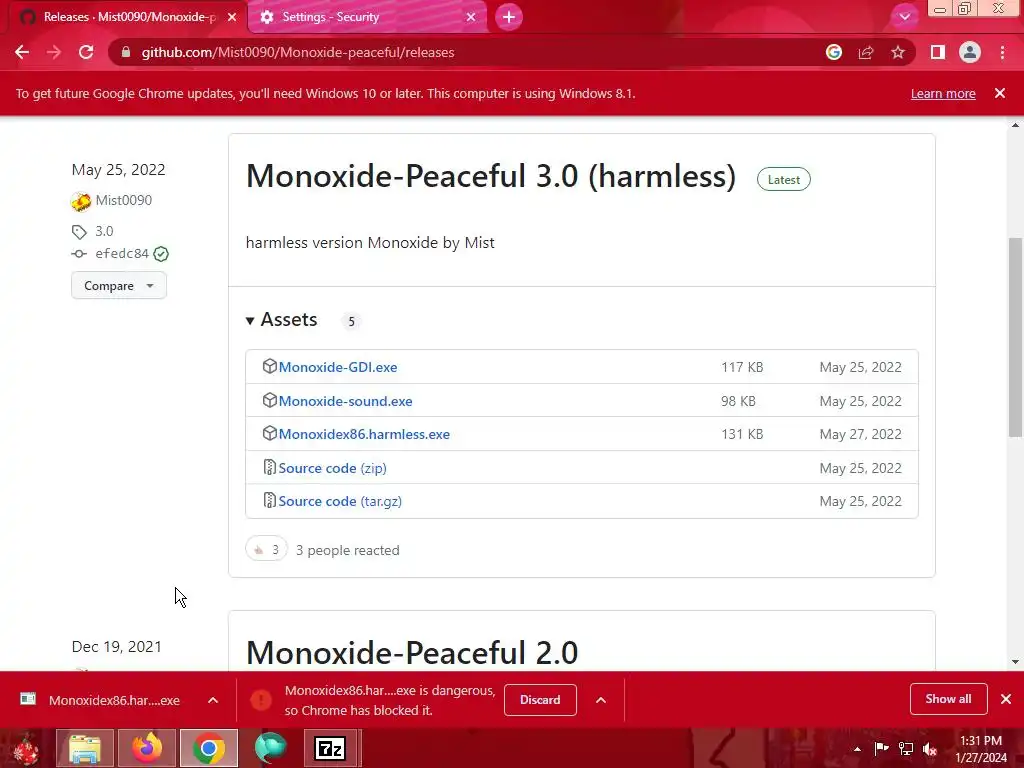Open 7-Zip from taskbar
Image resolution: width=1024 pixels, height=768 pixels.
pos(330,748)
